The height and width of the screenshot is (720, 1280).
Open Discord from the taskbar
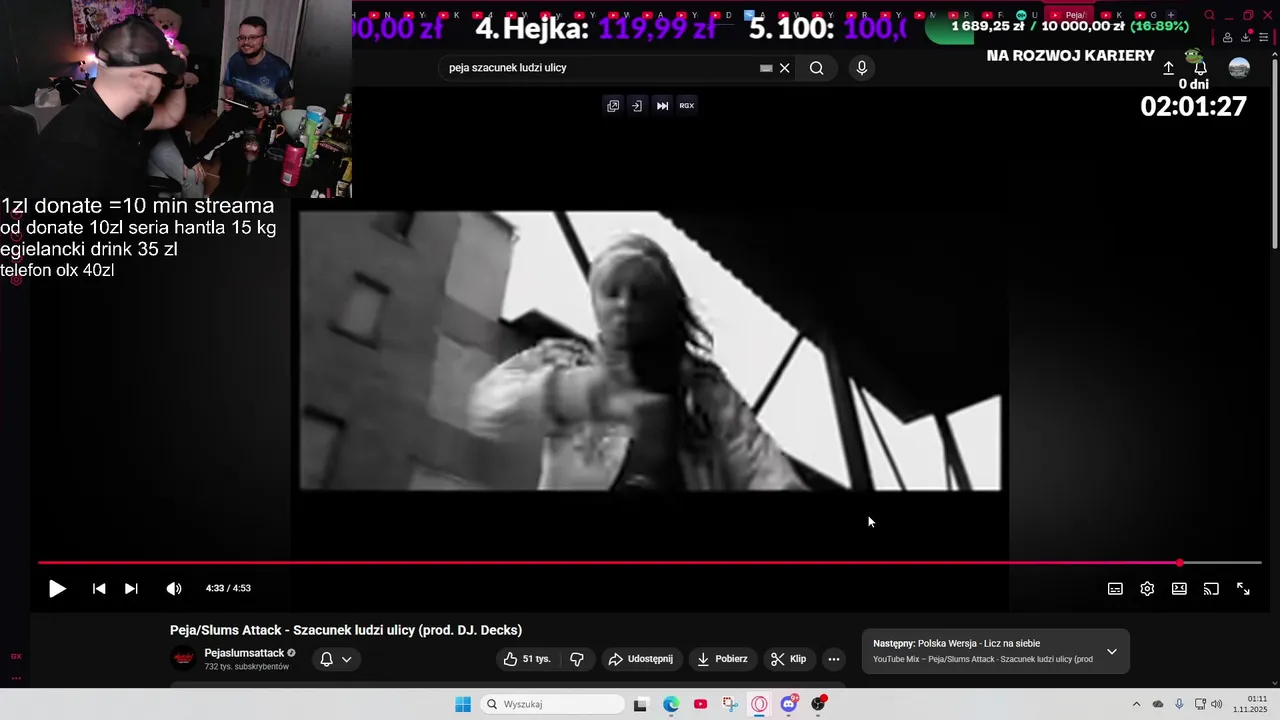(789, 704)
